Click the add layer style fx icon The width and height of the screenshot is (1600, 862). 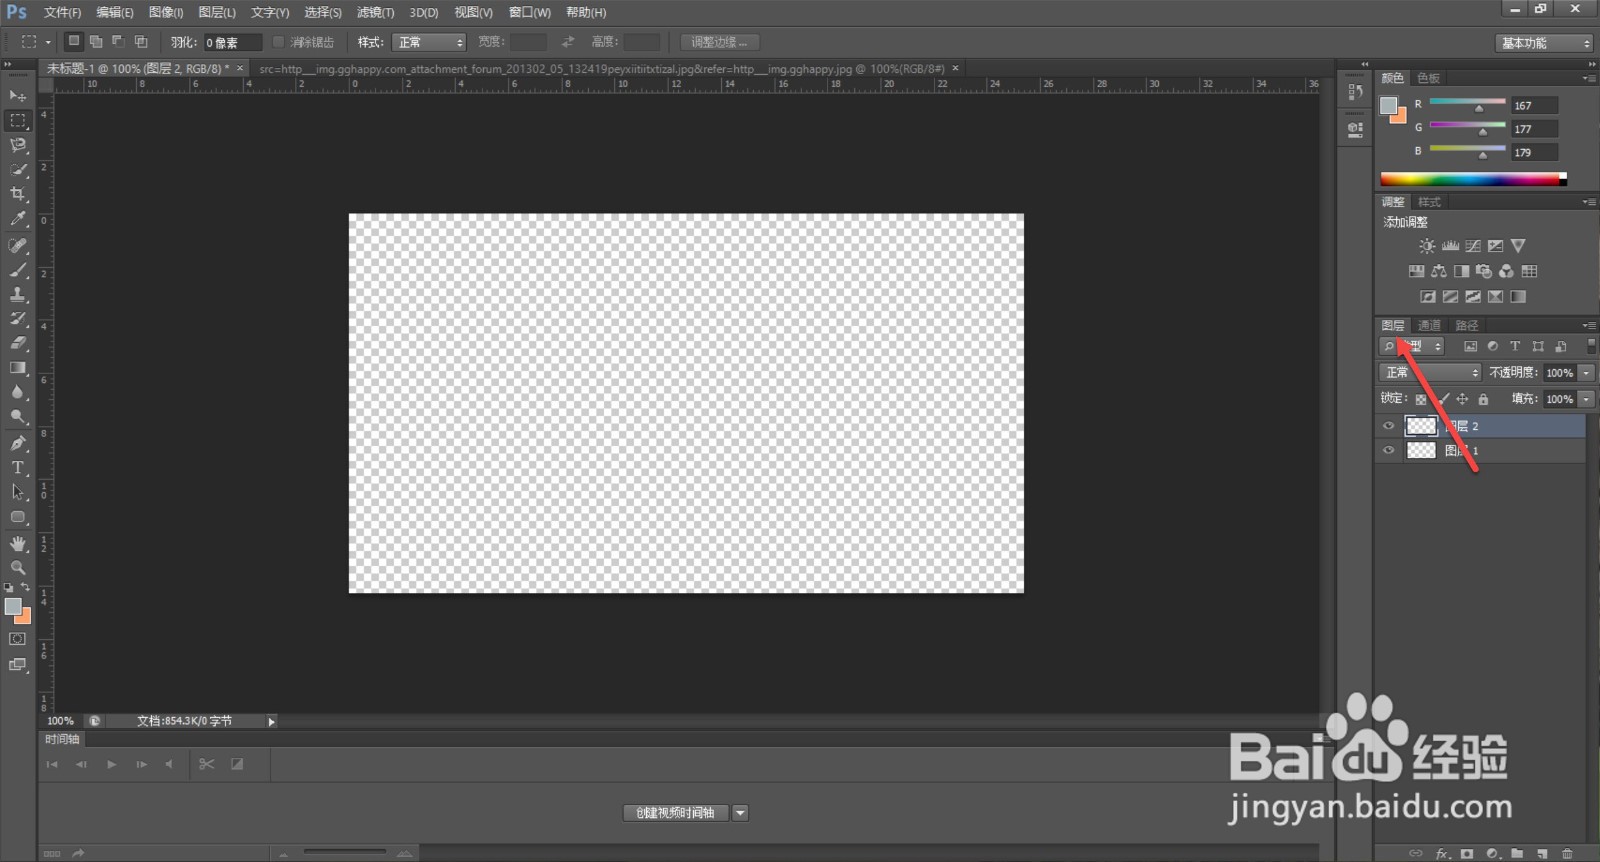tap(1442, 854)
